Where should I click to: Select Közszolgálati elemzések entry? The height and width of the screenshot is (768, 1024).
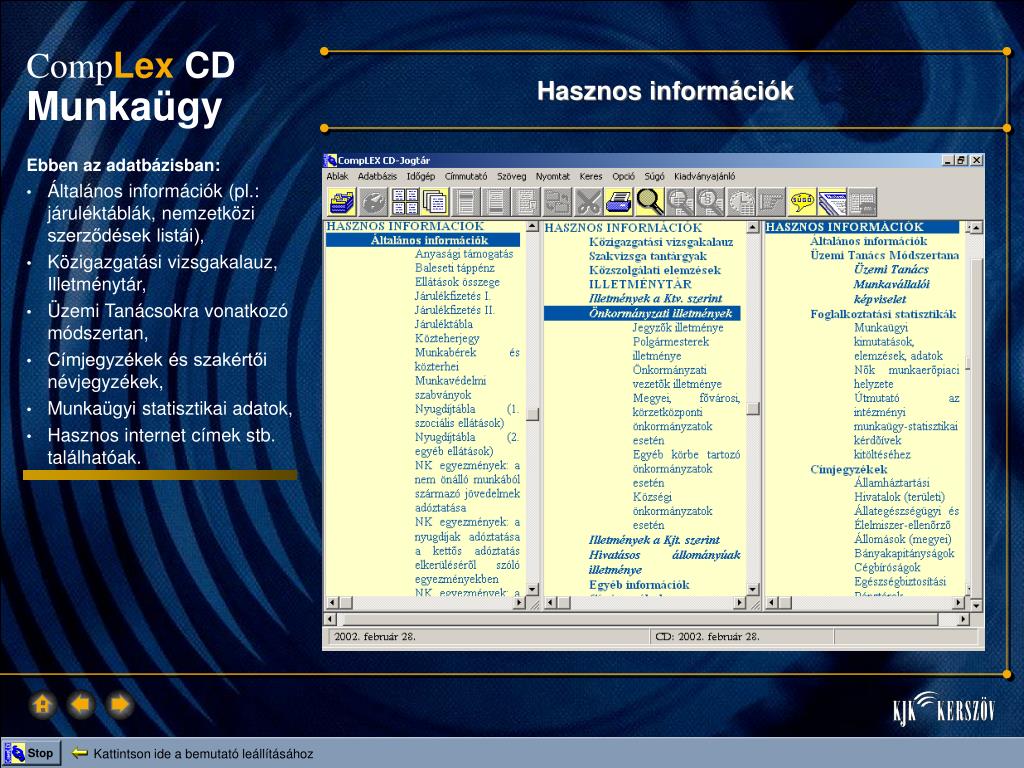tap(654, 270)
